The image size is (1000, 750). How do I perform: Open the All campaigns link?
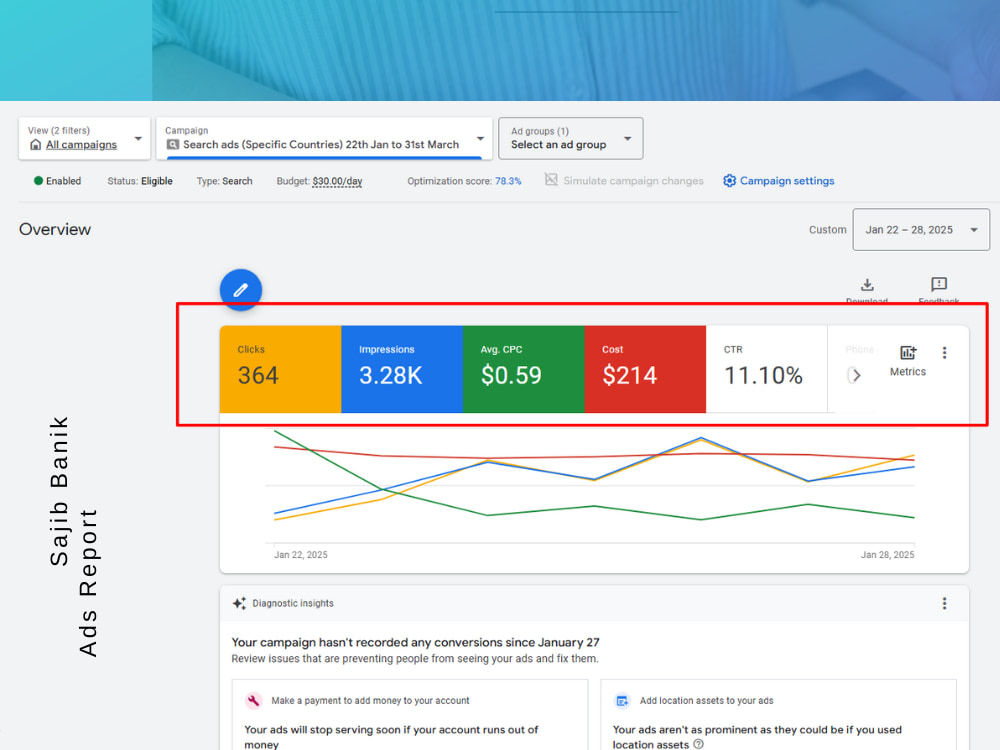[82, 145]
